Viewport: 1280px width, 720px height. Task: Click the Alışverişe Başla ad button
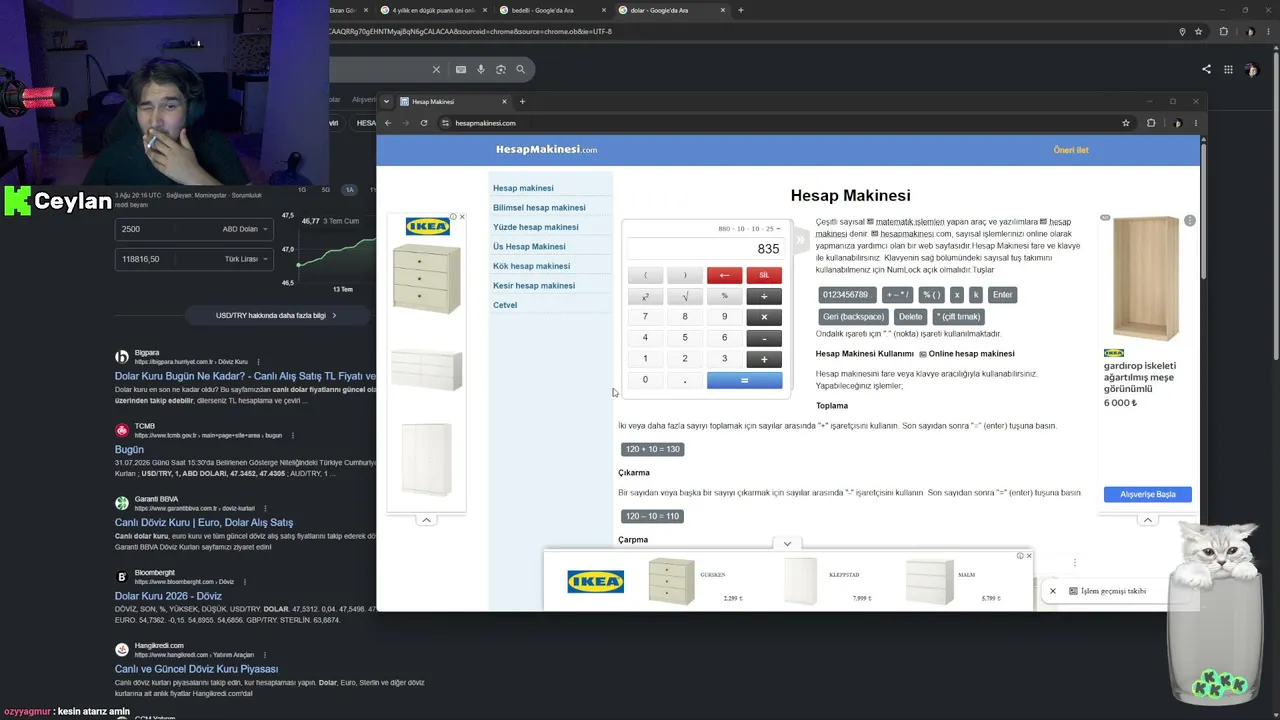click(x=1148, y=494)
